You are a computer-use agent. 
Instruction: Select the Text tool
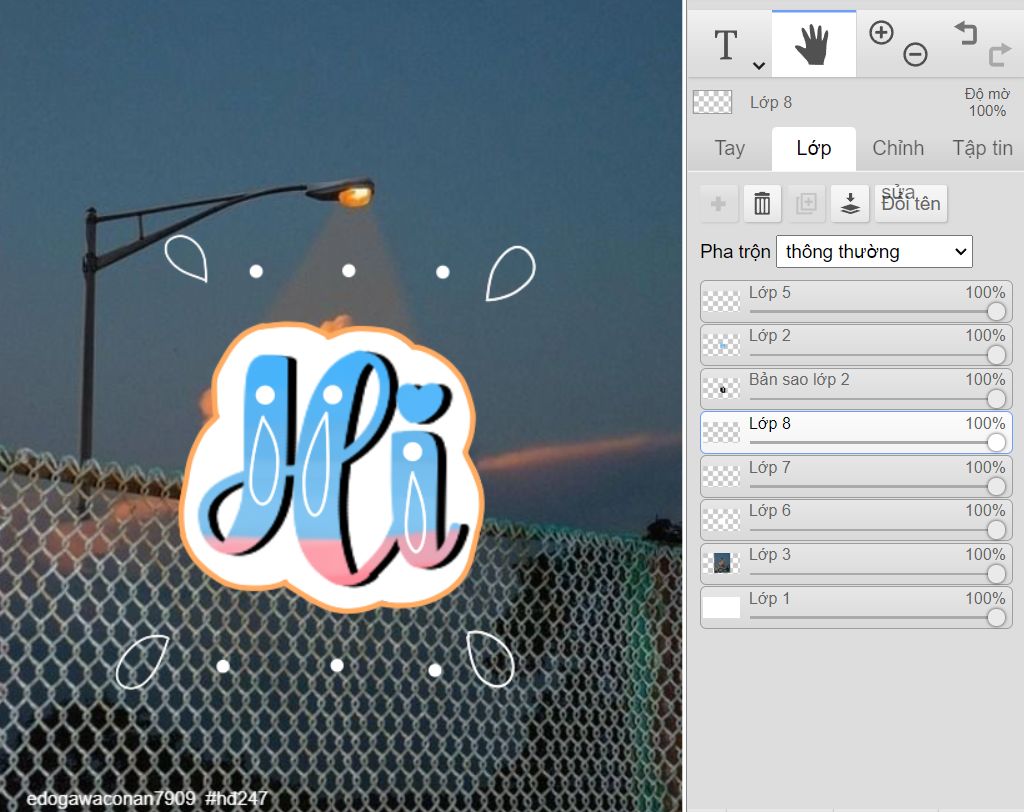point(726,45)
